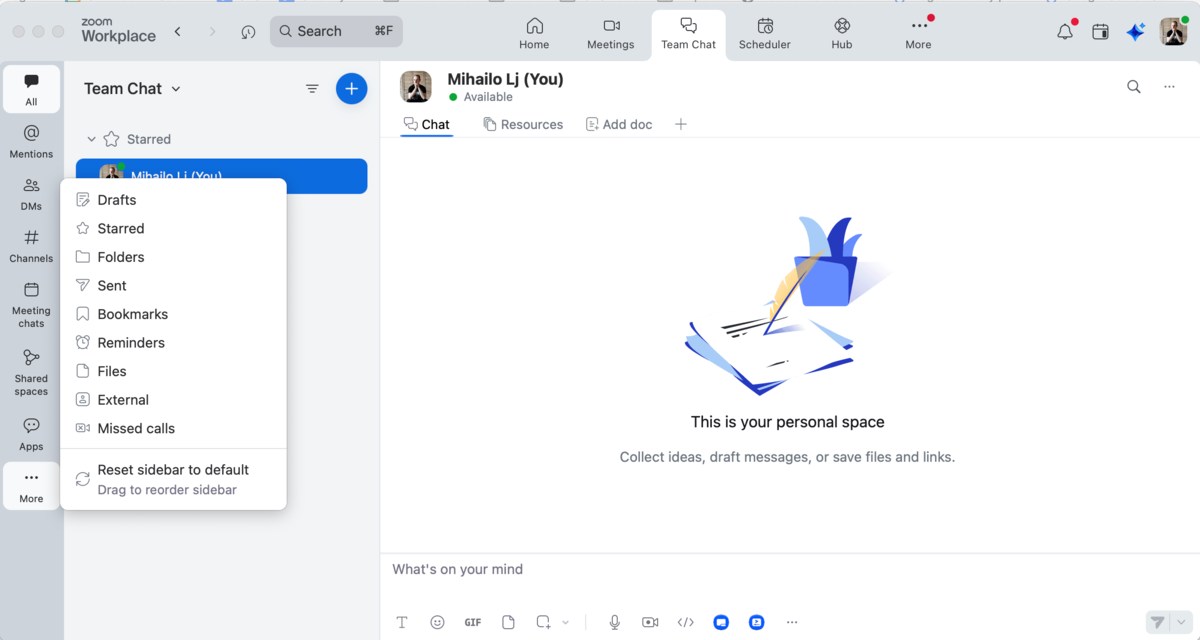Switch to the Resources tab

point(523,124)
